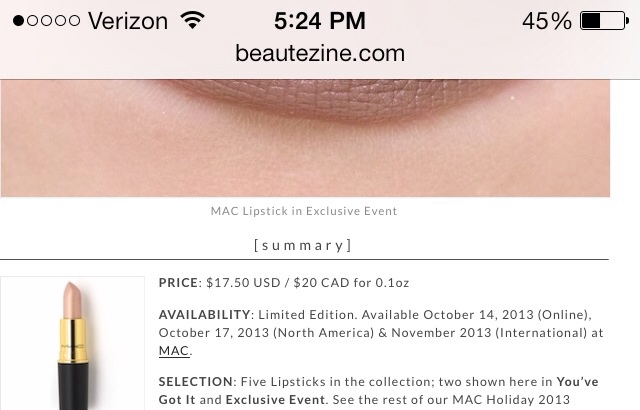Tap the bold 'Exclusive Event' shade name

coord(276,400)
